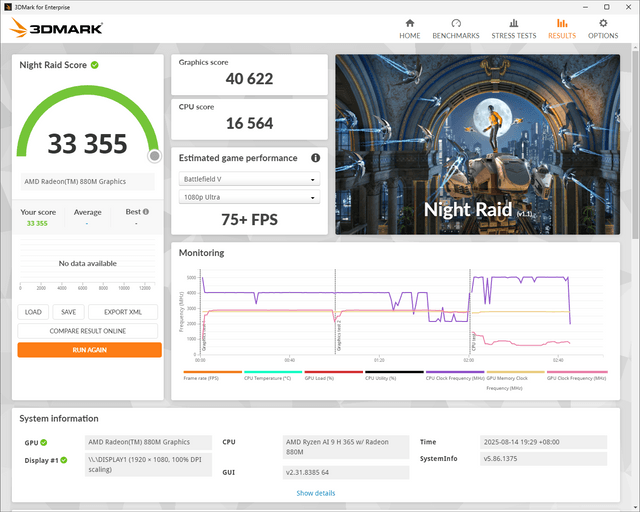
Task: Click the info icon beside Estimated game performance
Action: (x=316, y=158)
